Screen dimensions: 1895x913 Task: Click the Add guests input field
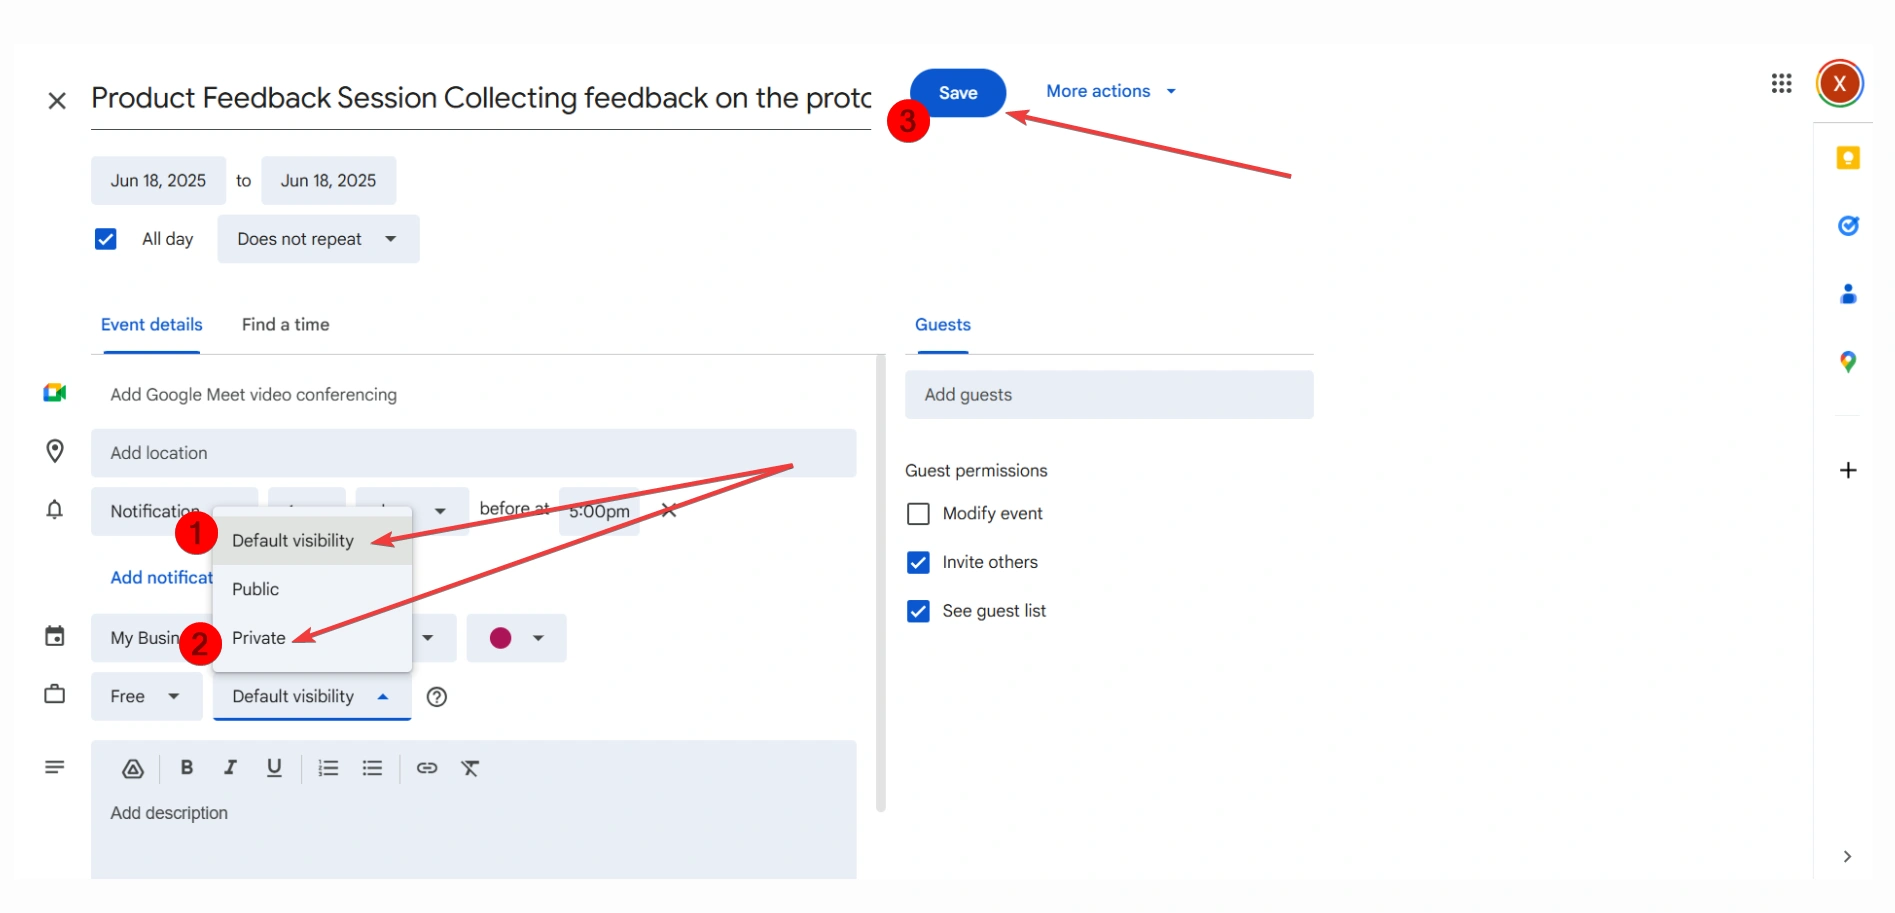[x=1108, y=395]
